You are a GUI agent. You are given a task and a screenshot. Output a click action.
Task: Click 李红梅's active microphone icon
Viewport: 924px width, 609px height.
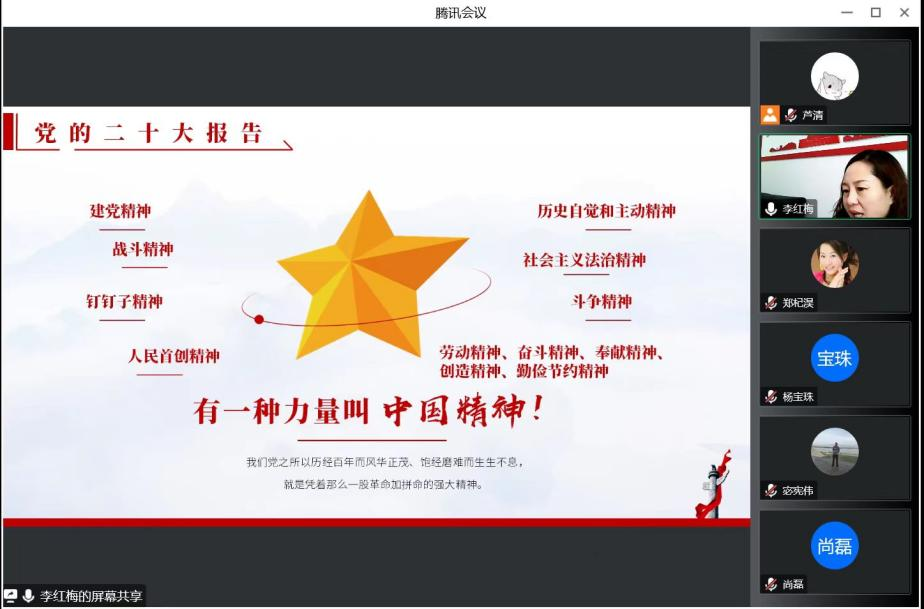tap(771, 208)
